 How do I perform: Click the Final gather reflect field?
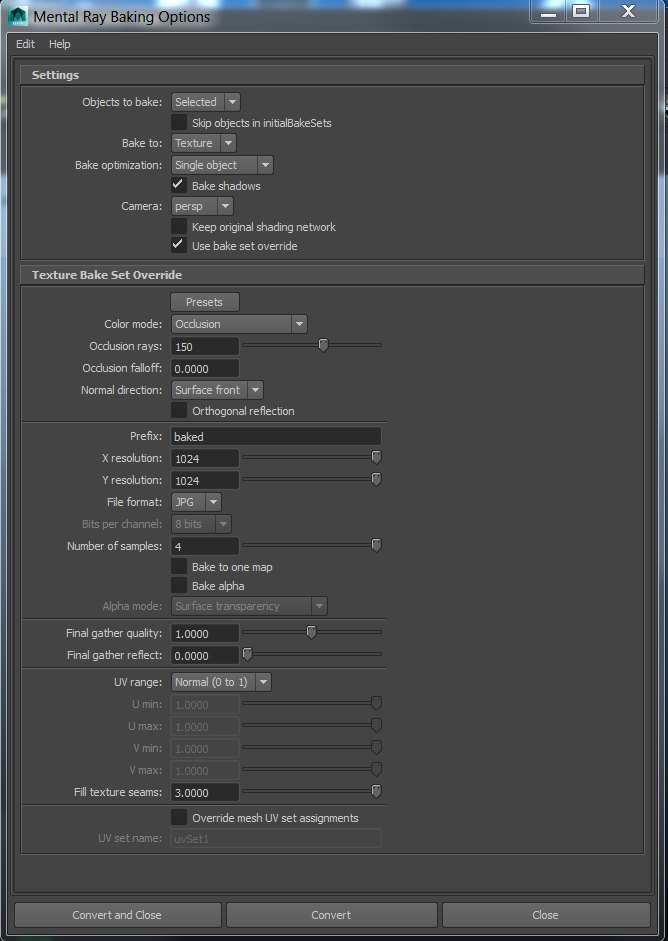point(205,656)
